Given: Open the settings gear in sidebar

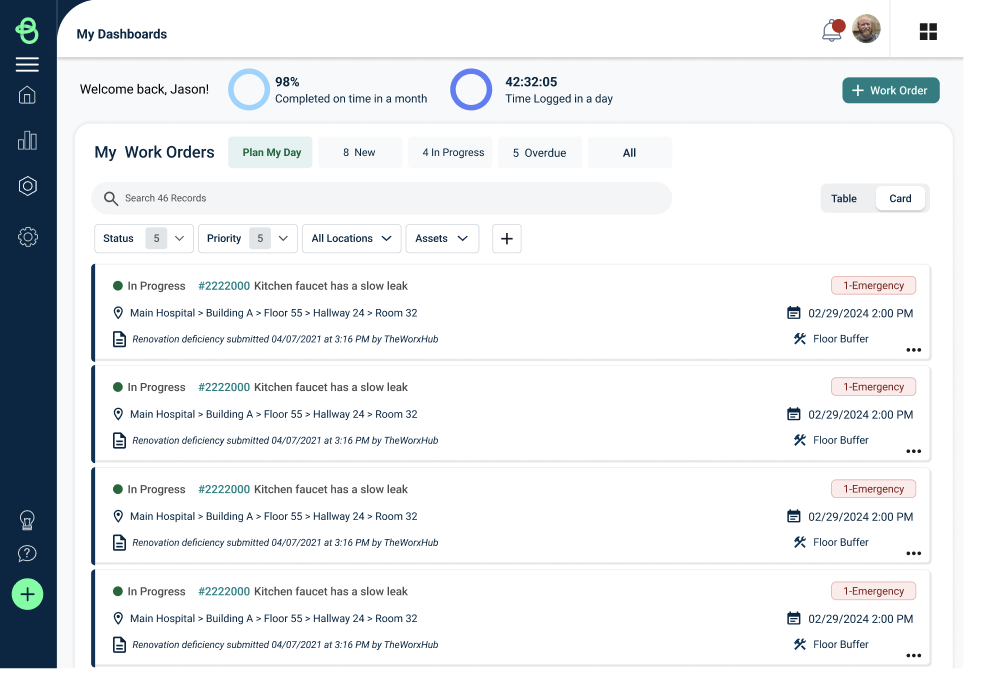Looking at the screenshot, I should (x=27, y=237).
